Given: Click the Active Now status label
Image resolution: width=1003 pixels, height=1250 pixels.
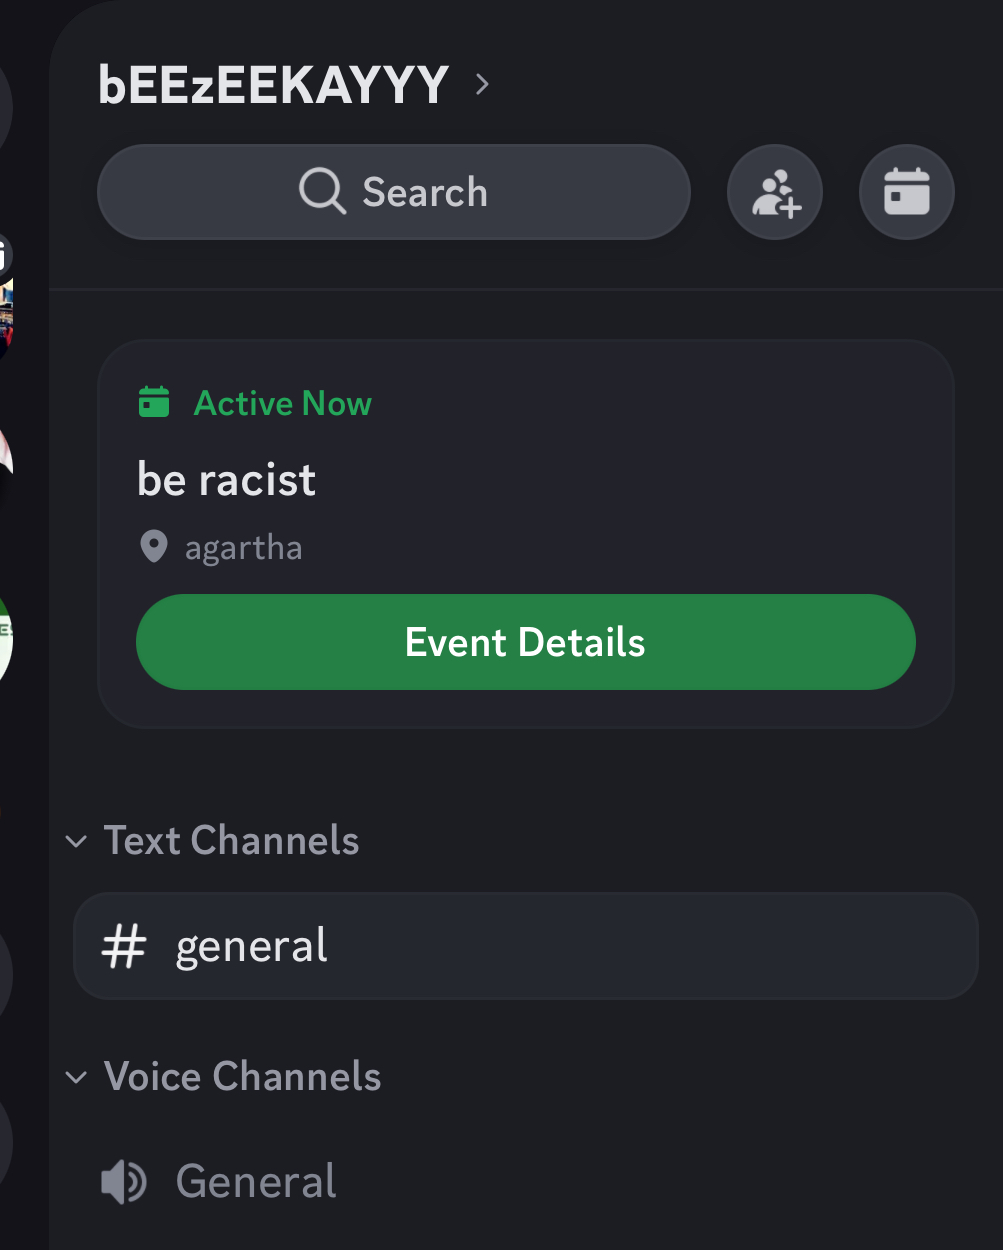Looking at the screenshot, I should [283, 403].
